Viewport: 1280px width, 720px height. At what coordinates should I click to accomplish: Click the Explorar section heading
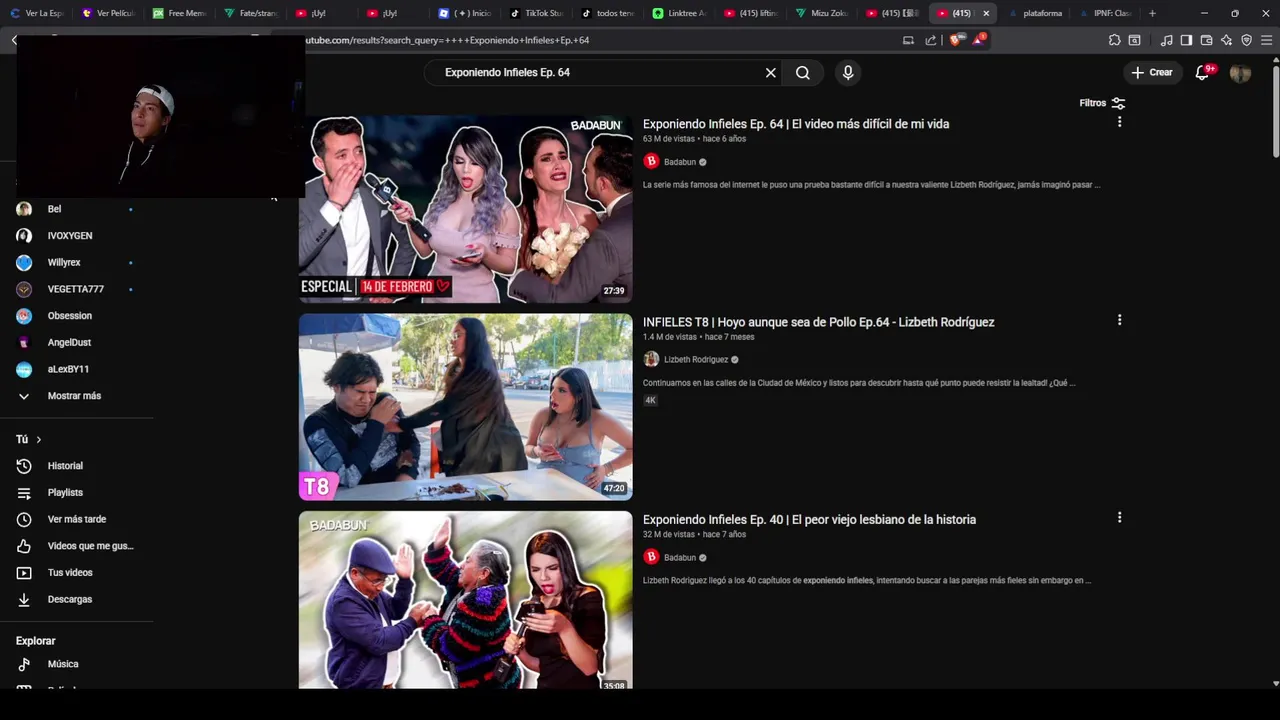(x=36, y=641)
